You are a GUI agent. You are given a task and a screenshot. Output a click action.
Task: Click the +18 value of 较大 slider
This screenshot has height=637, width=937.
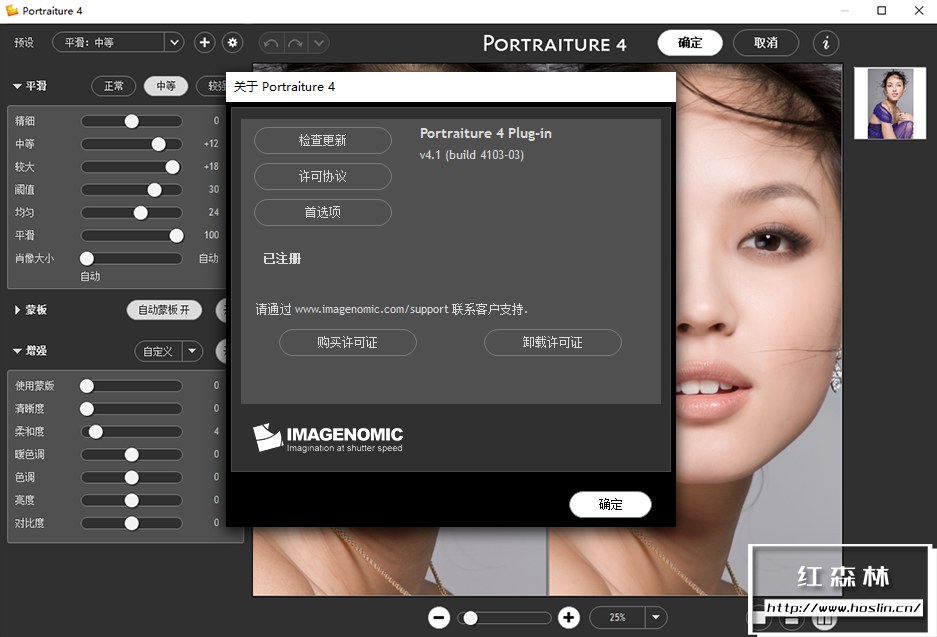[x=211, y=167]
